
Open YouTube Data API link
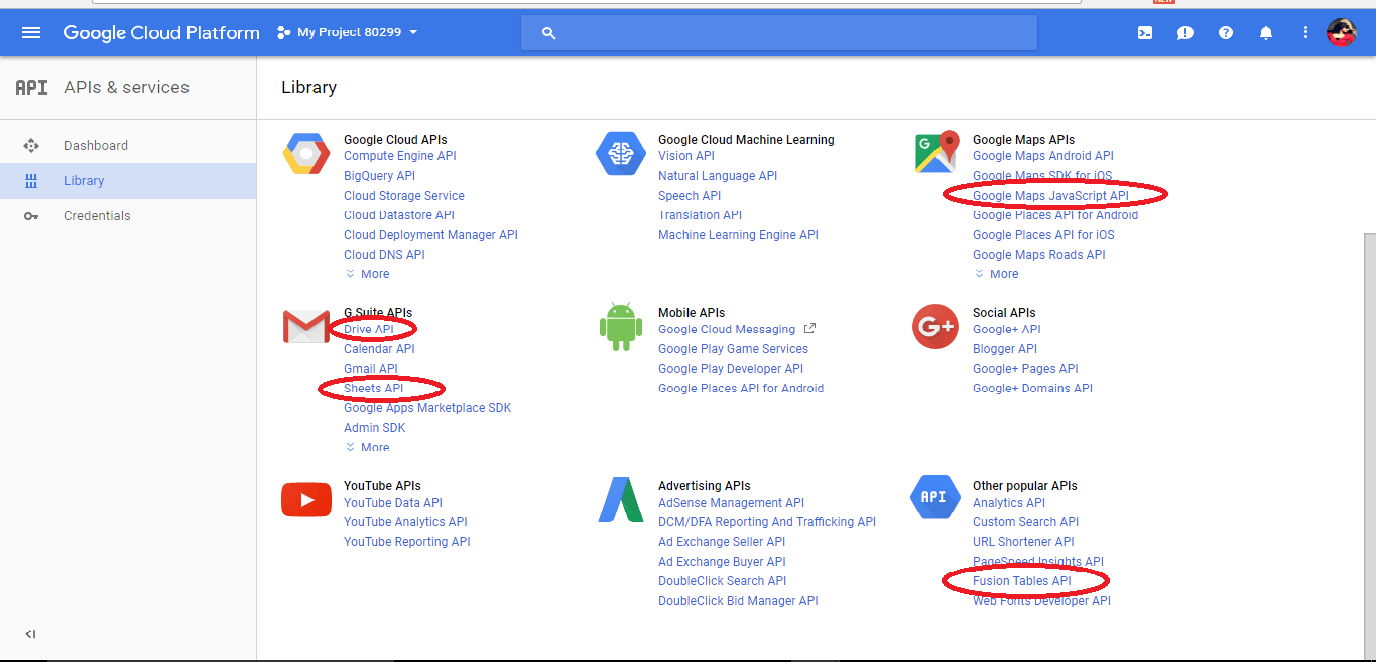click(393, 503)
